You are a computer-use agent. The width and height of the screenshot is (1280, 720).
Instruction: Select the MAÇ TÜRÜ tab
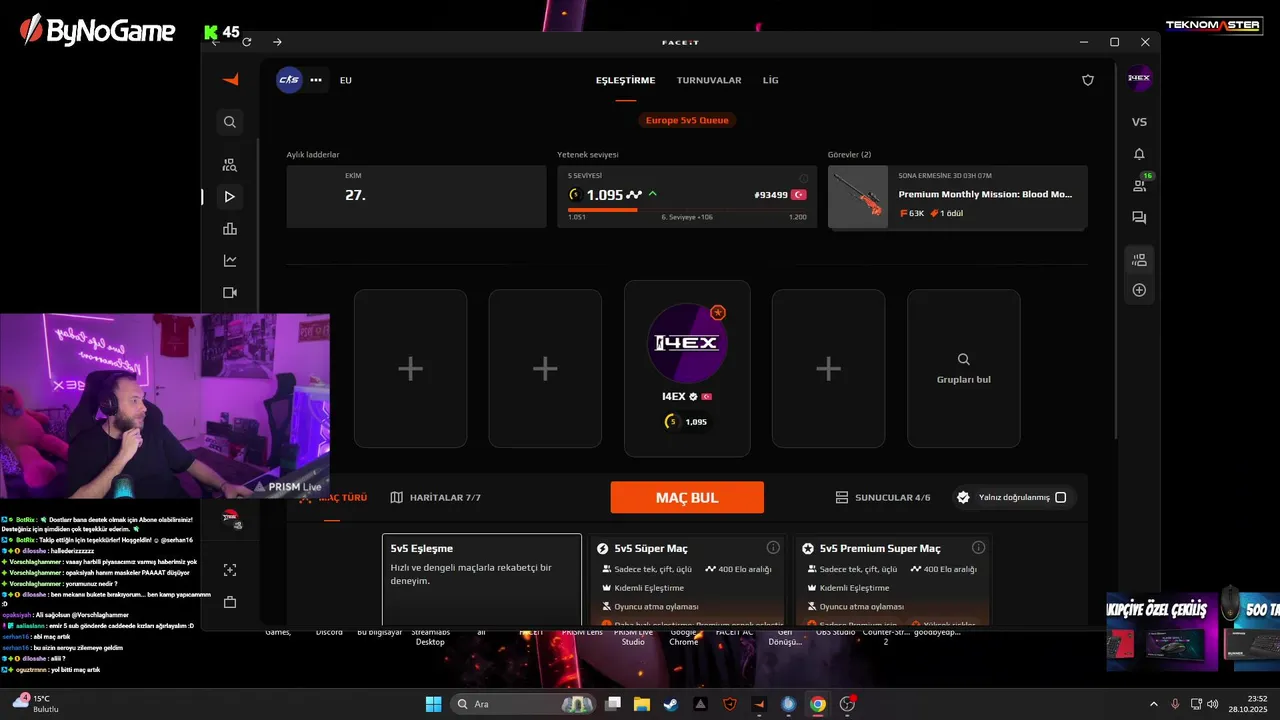pos(333,497)
